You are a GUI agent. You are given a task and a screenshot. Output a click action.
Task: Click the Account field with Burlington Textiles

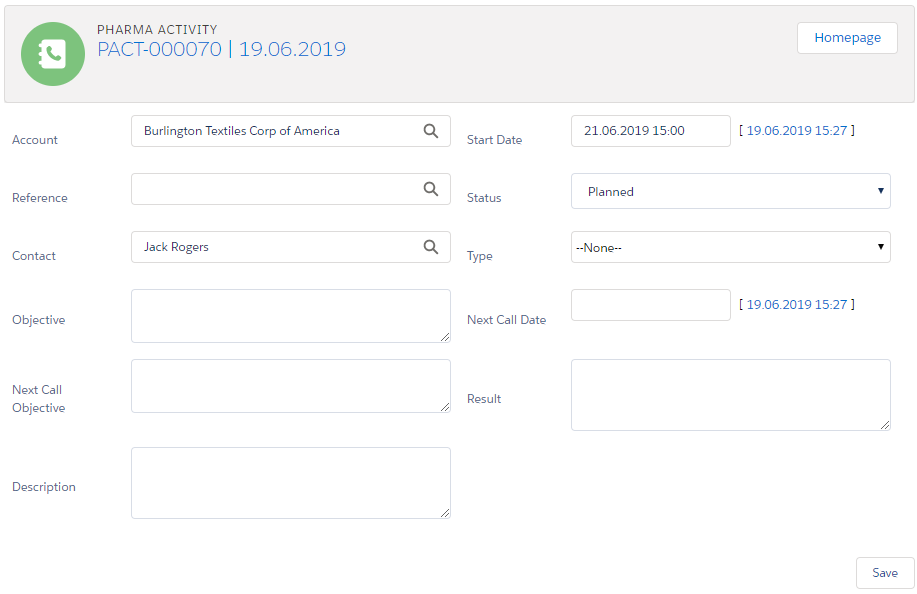(275, 131)
